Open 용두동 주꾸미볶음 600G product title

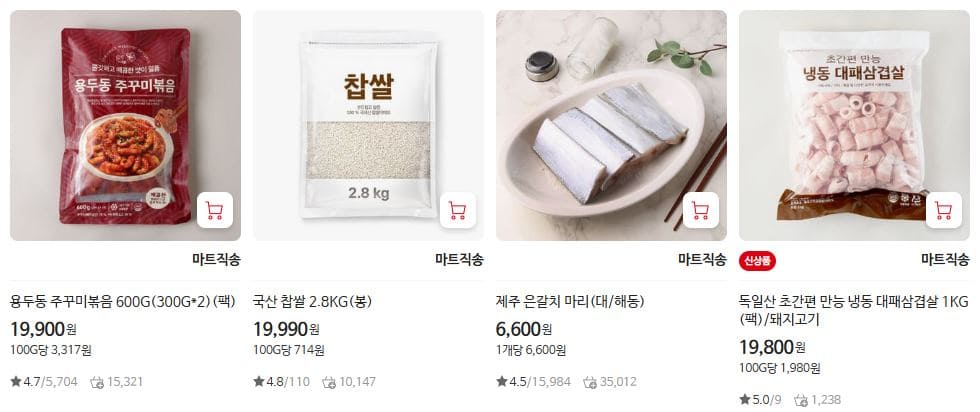click(122, 301)
